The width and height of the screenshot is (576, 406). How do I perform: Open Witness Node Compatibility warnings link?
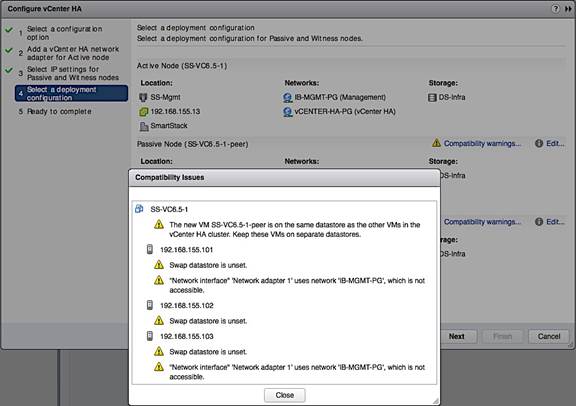tap(482, 222)
